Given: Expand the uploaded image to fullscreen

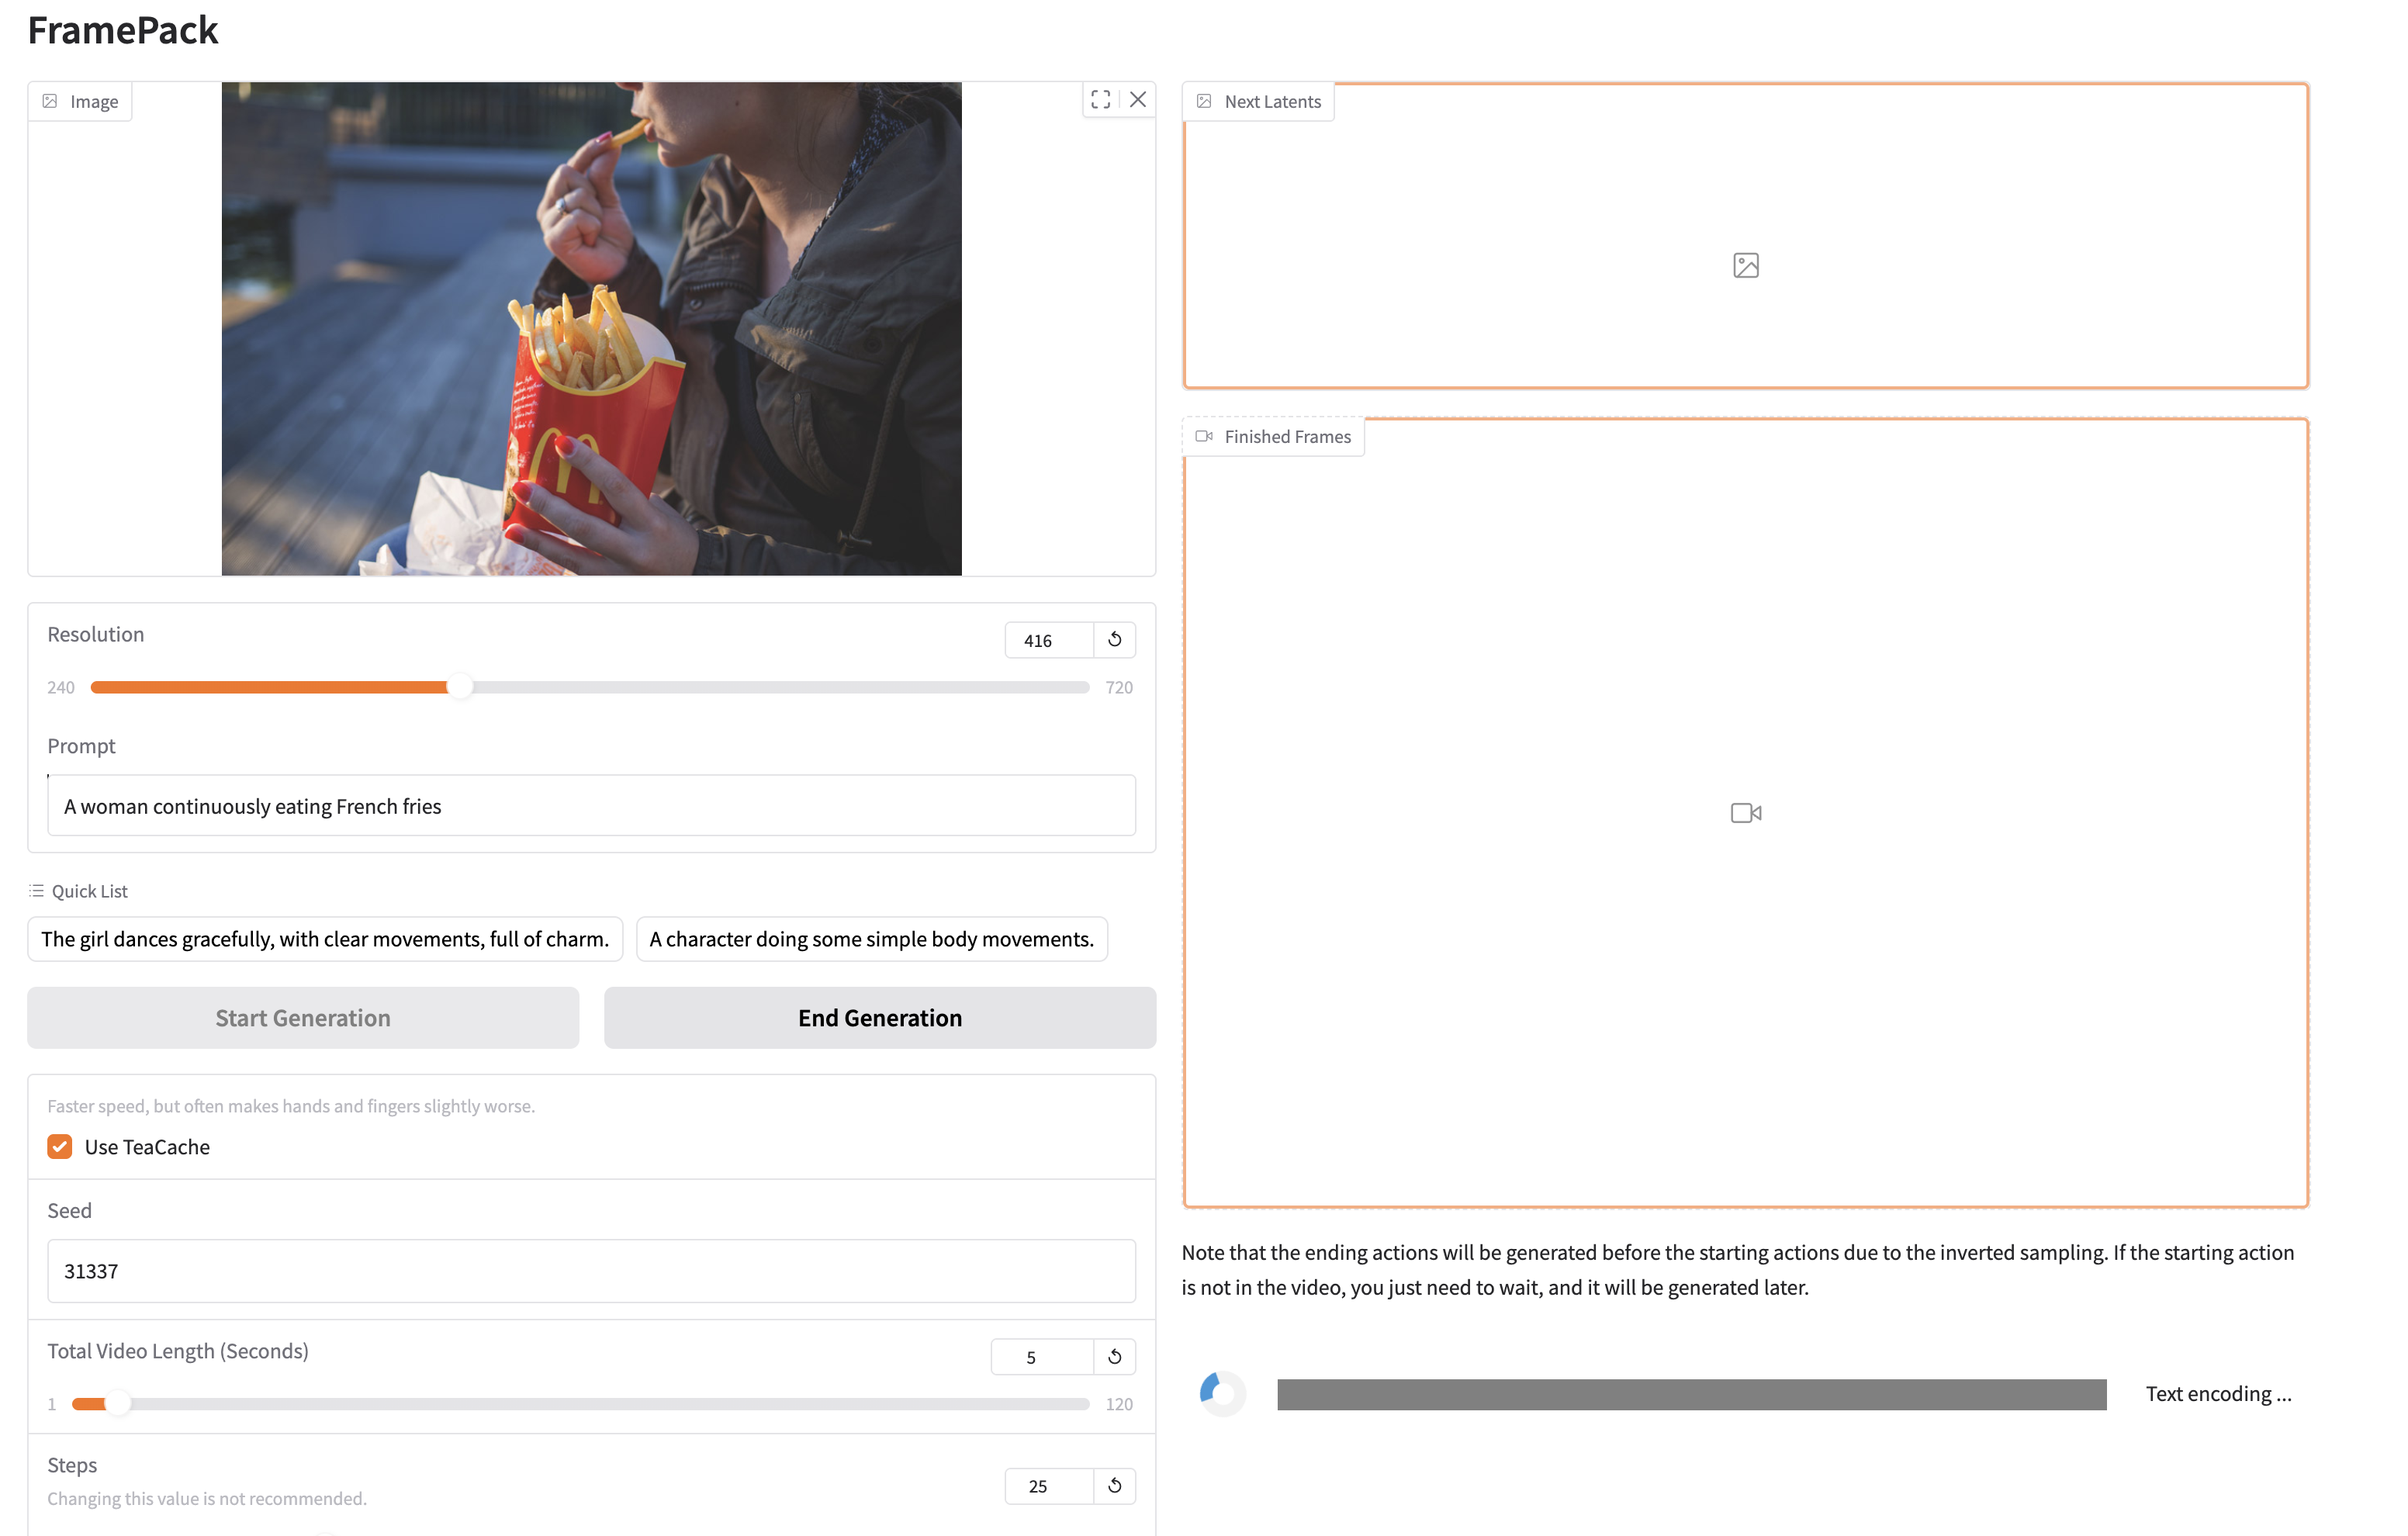Looking at the screenshot, I should pos(1101,100).
